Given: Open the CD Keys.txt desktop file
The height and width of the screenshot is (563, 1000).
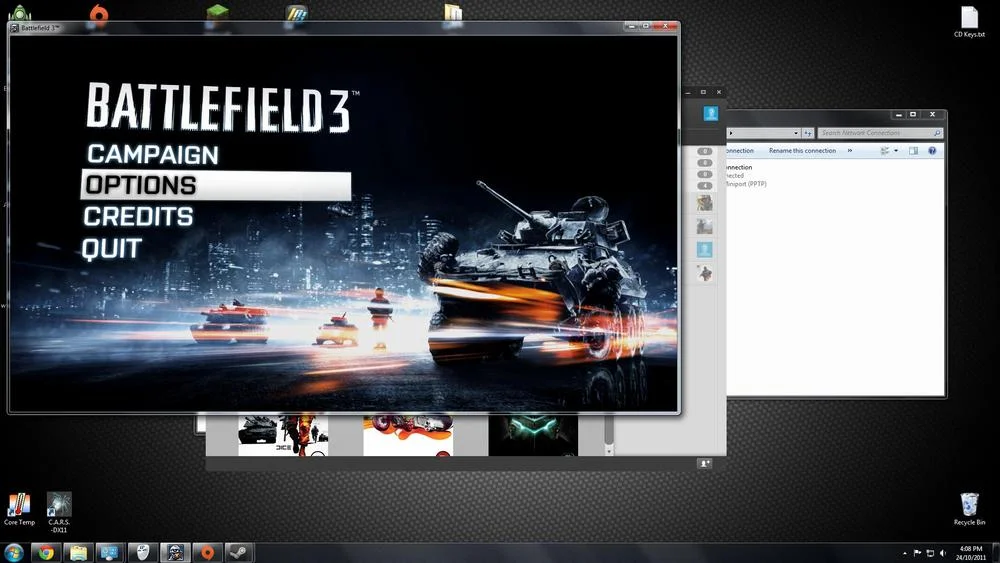Looking at the screenshot, I should tap(969, 22).
